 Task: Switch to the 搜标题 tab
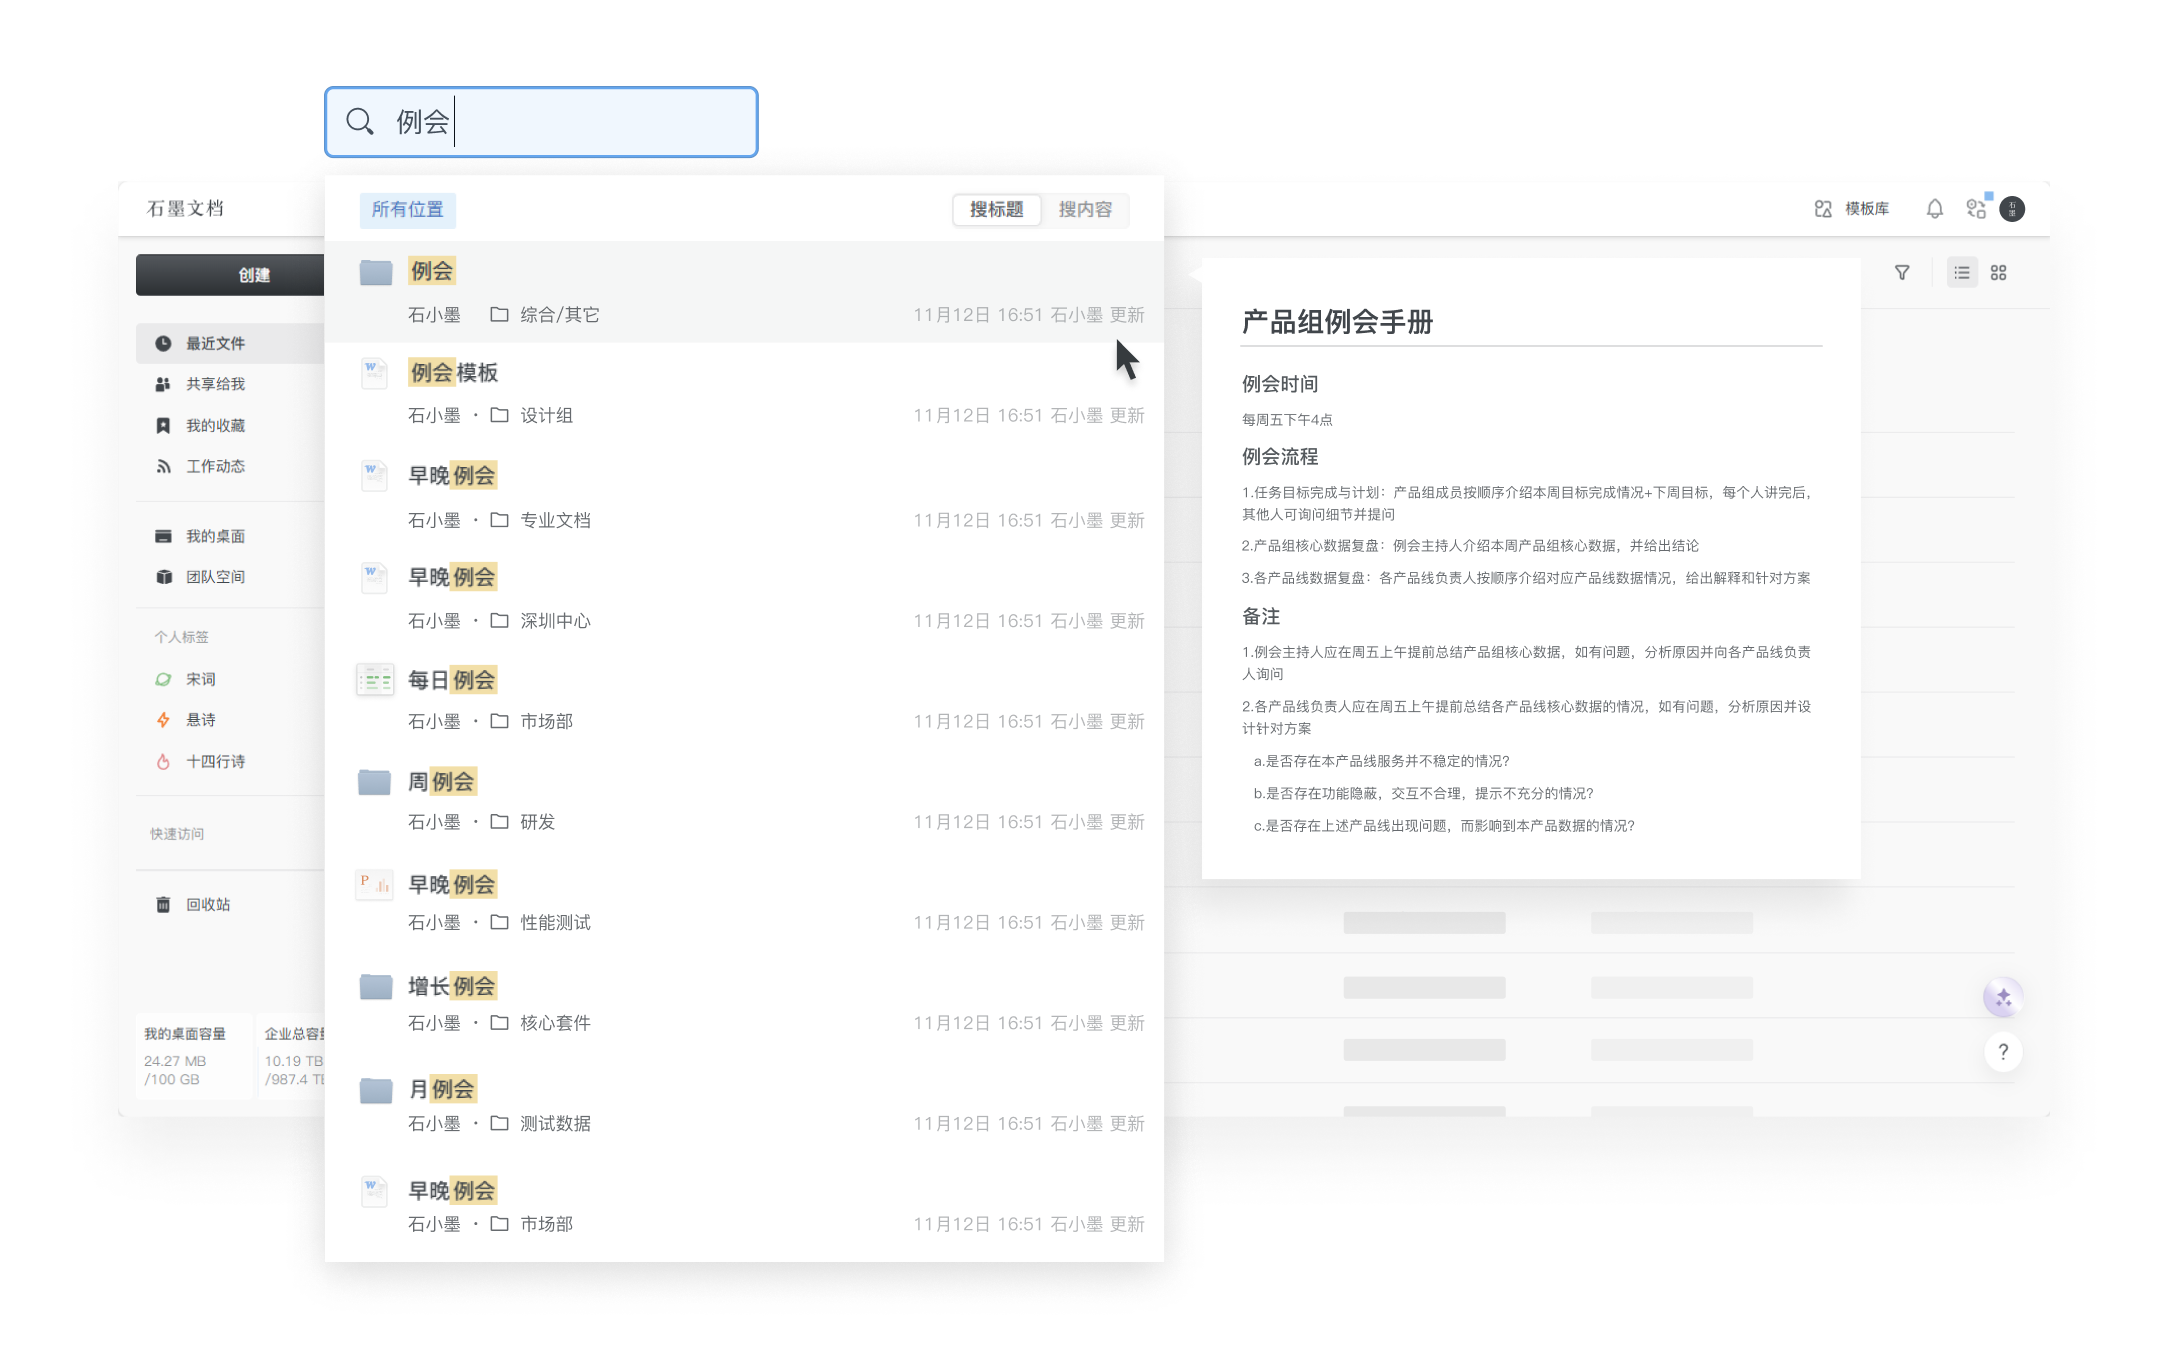[996, 209]
